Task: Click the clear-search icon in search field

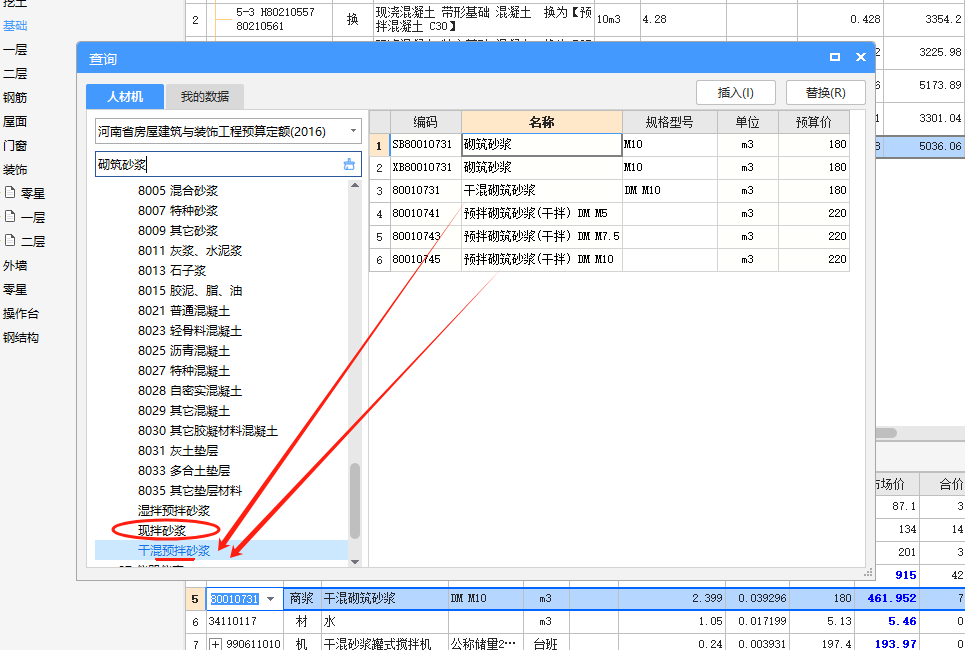Action: (349, 164)
